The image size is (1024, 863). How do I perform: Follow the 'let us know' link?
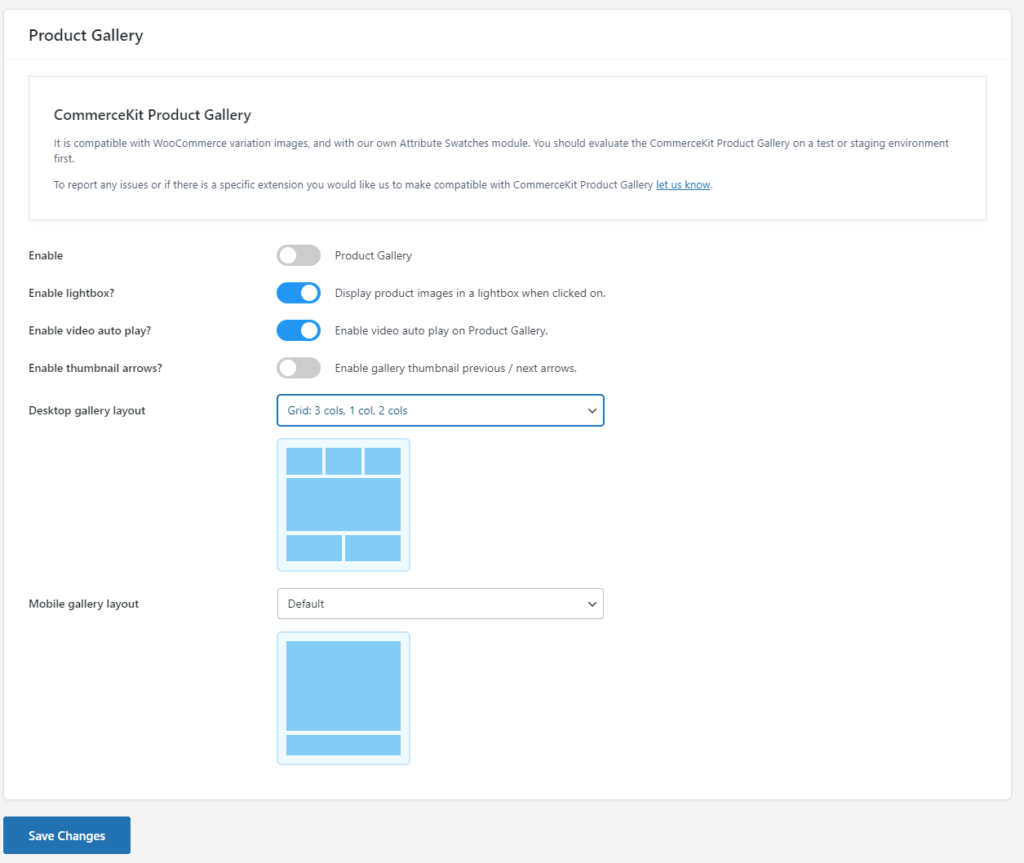click(x=683, y=185)
